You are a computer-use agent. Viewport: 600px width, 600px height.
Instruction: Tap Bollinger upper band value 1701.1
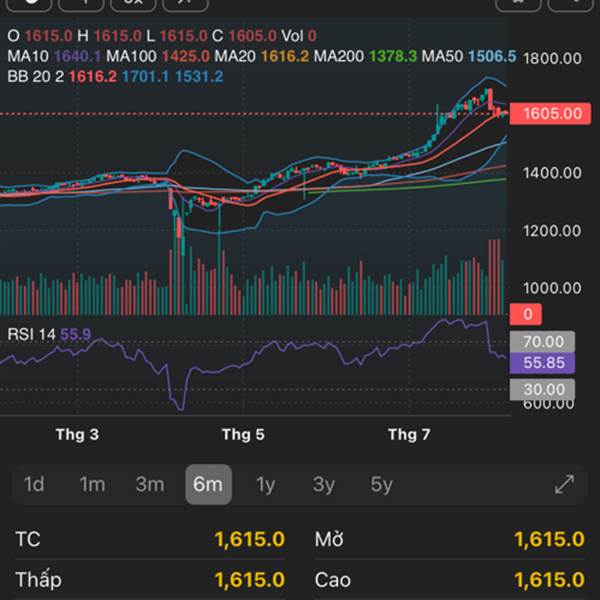145,77
